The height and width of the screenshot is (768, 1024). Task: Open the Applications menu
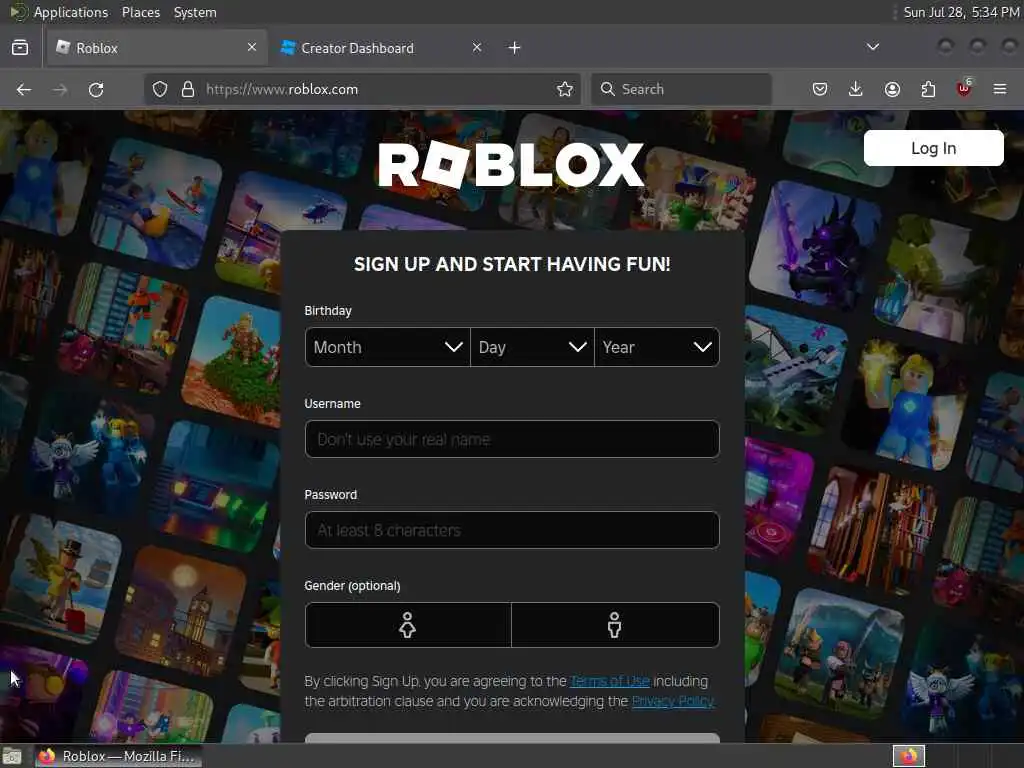pos(71,12)
